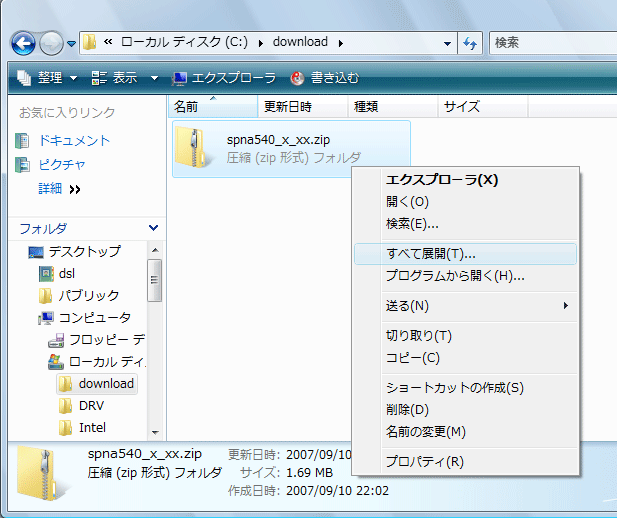This screenshot has height=518, width=617.
Task: Click the folder tree scroll down arrow
Action: coord(155,433)
